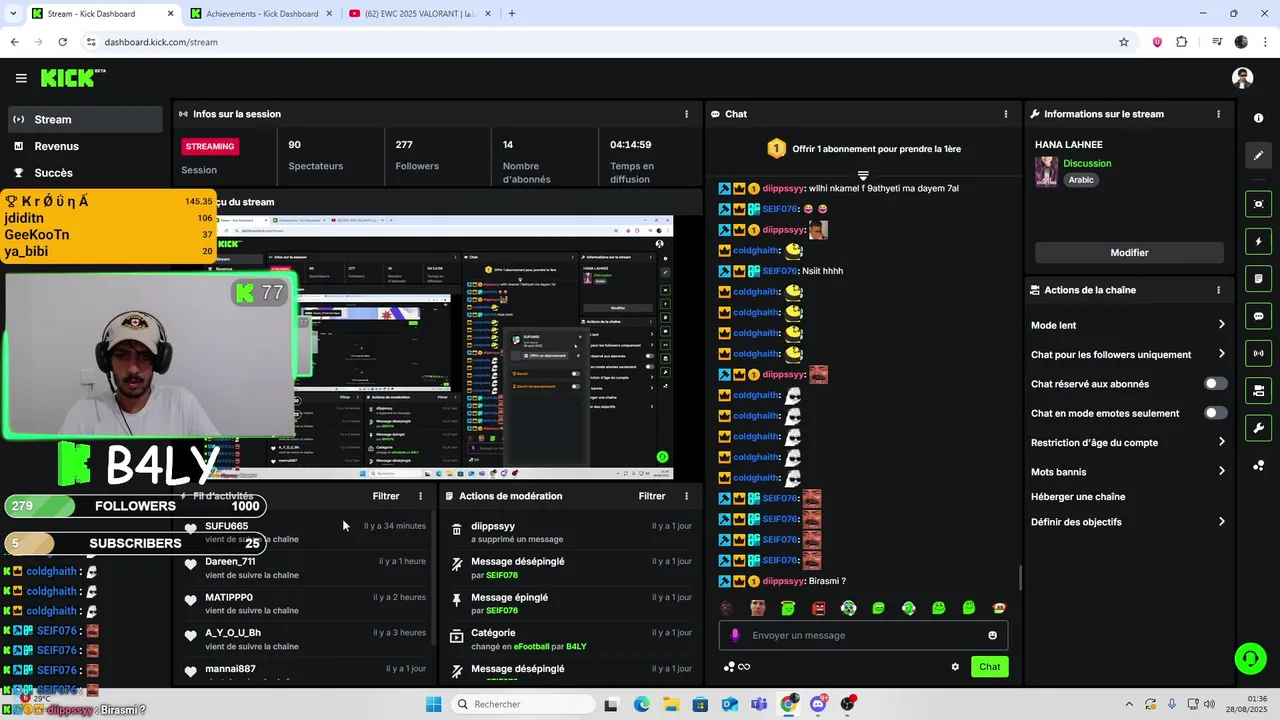Expand the Mots bannis setting
This screenshot has width=1280, height=720.
click(x=1127, y=471)
